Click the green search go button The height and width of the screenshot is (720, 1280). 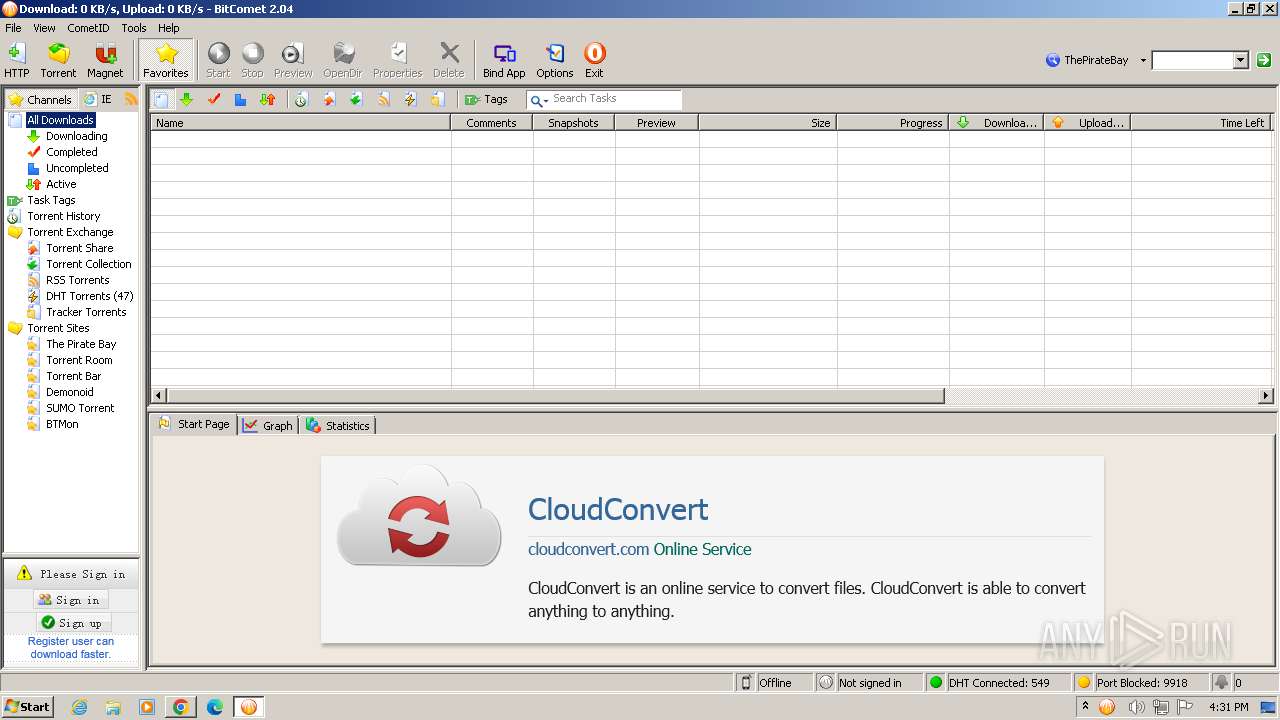tap(1264, 60)
